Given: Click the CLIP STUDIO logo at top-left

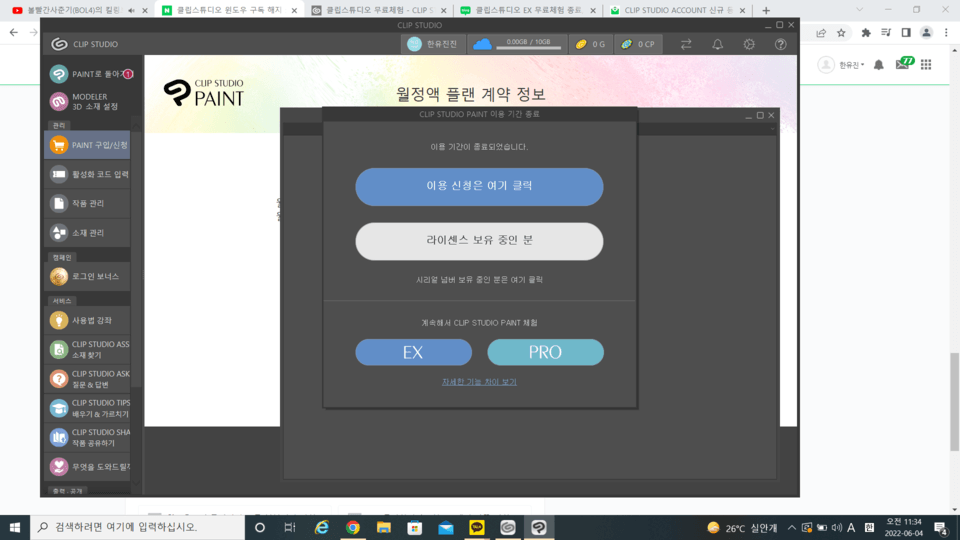Looking at the screenshot, I should 59,44.
